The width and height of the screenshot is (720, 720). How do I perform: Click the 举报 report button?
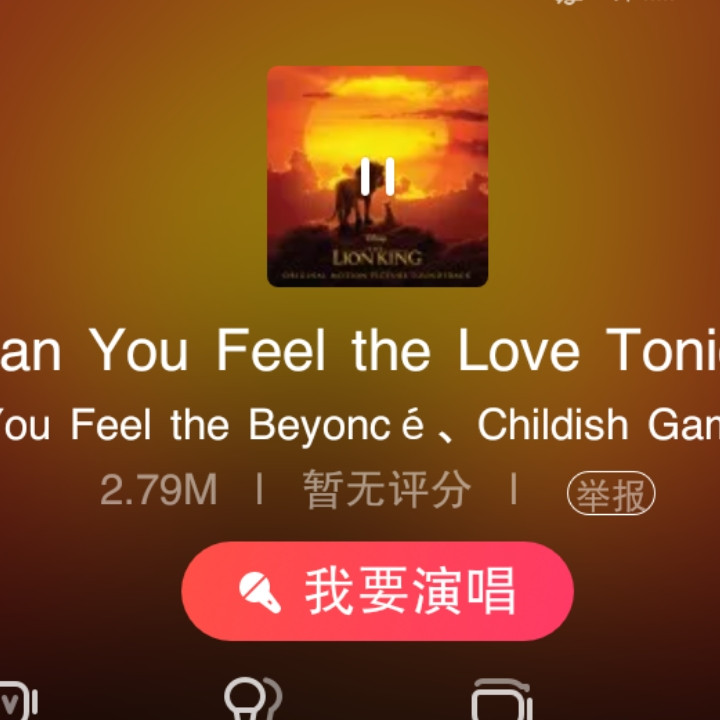(611, 494)
